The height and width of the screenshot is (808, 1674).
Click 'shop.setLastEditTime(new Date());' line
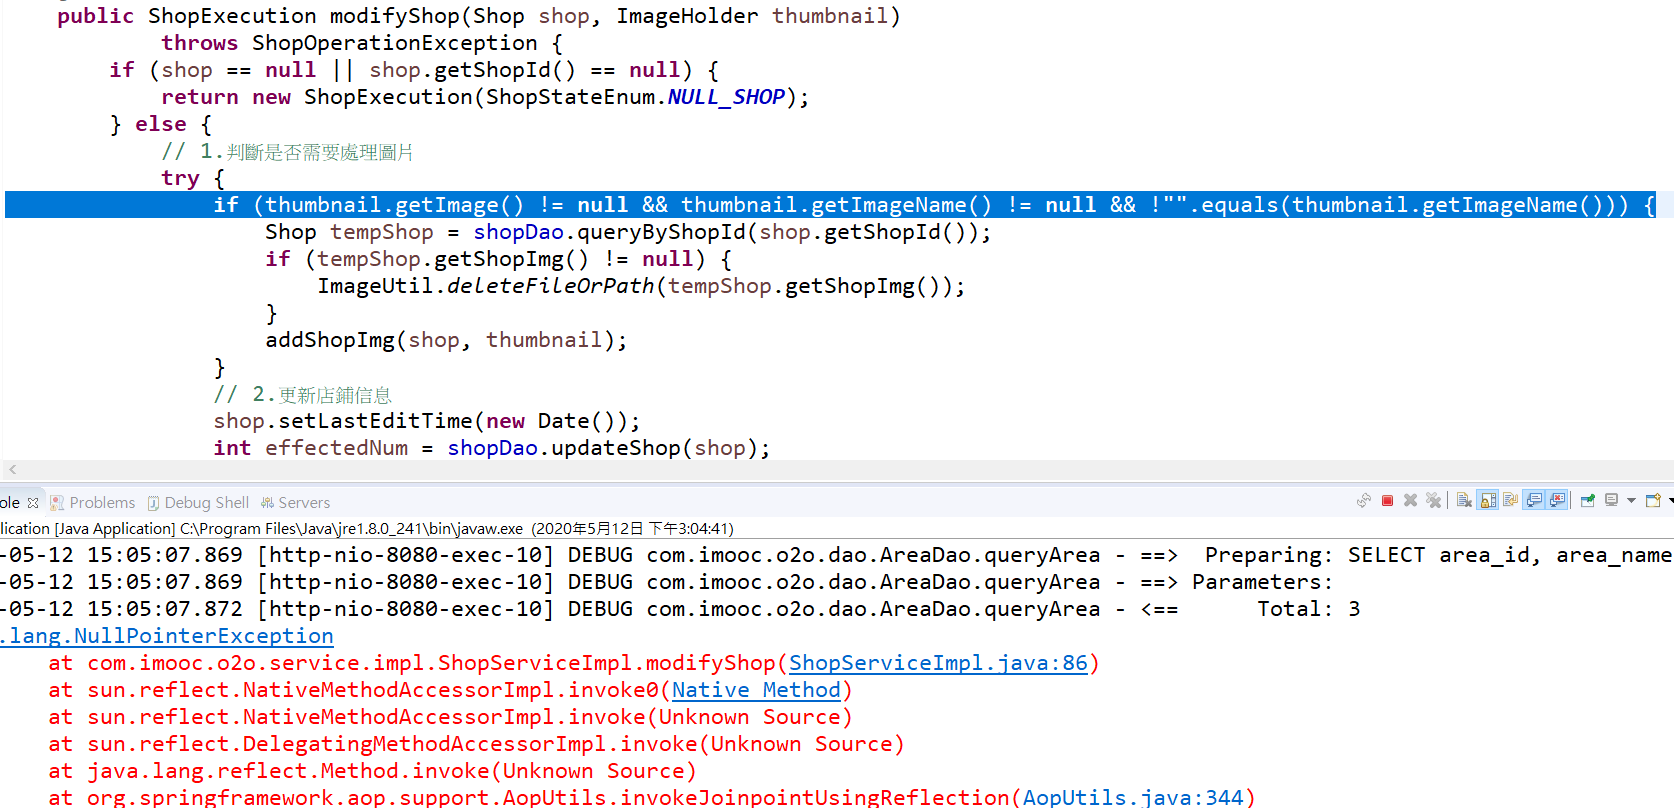coord(426,421)
